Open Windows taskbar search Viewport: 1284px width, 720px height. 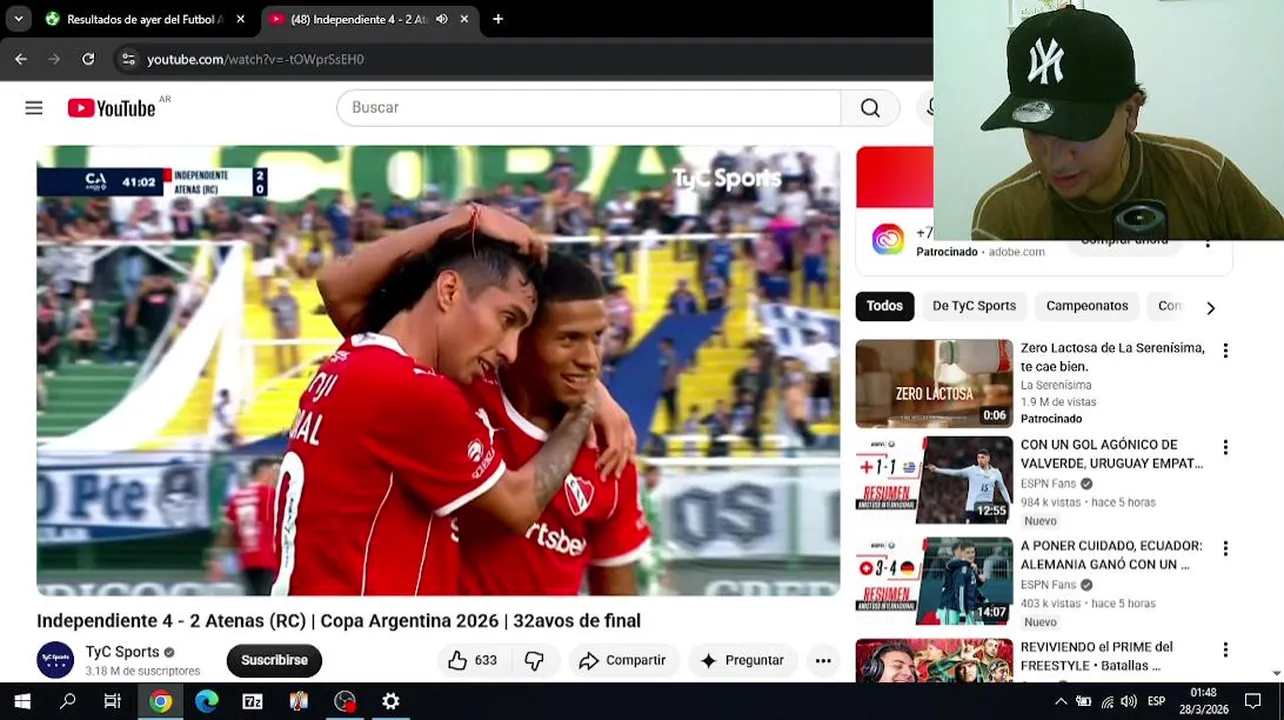pyautogui.click(x=68, y=701)
